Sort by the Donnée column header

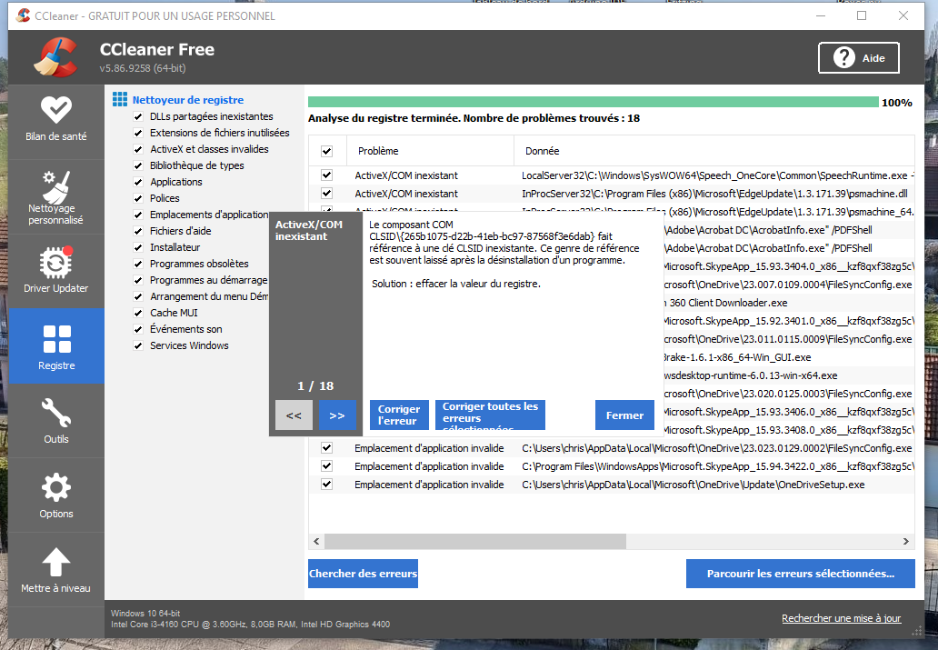pos(714,151)
